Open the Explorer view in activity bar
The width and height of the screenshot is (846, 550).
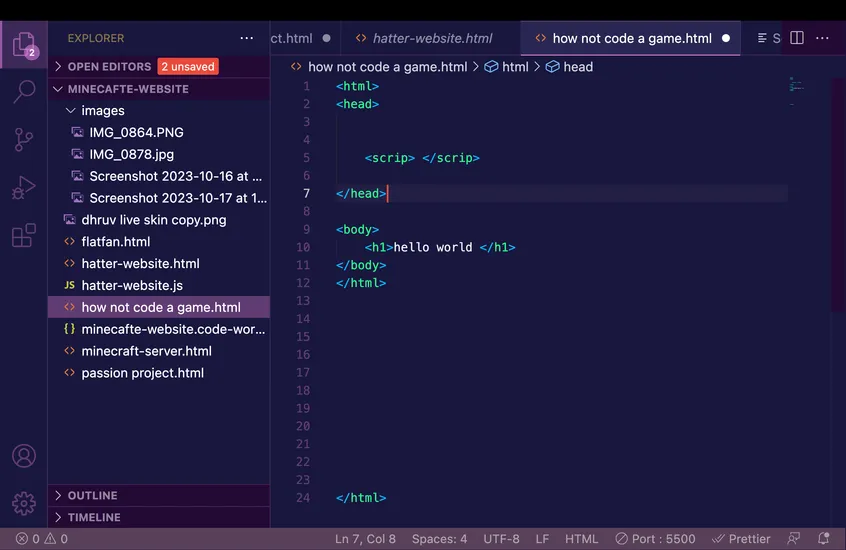click(x=23, y=44)
